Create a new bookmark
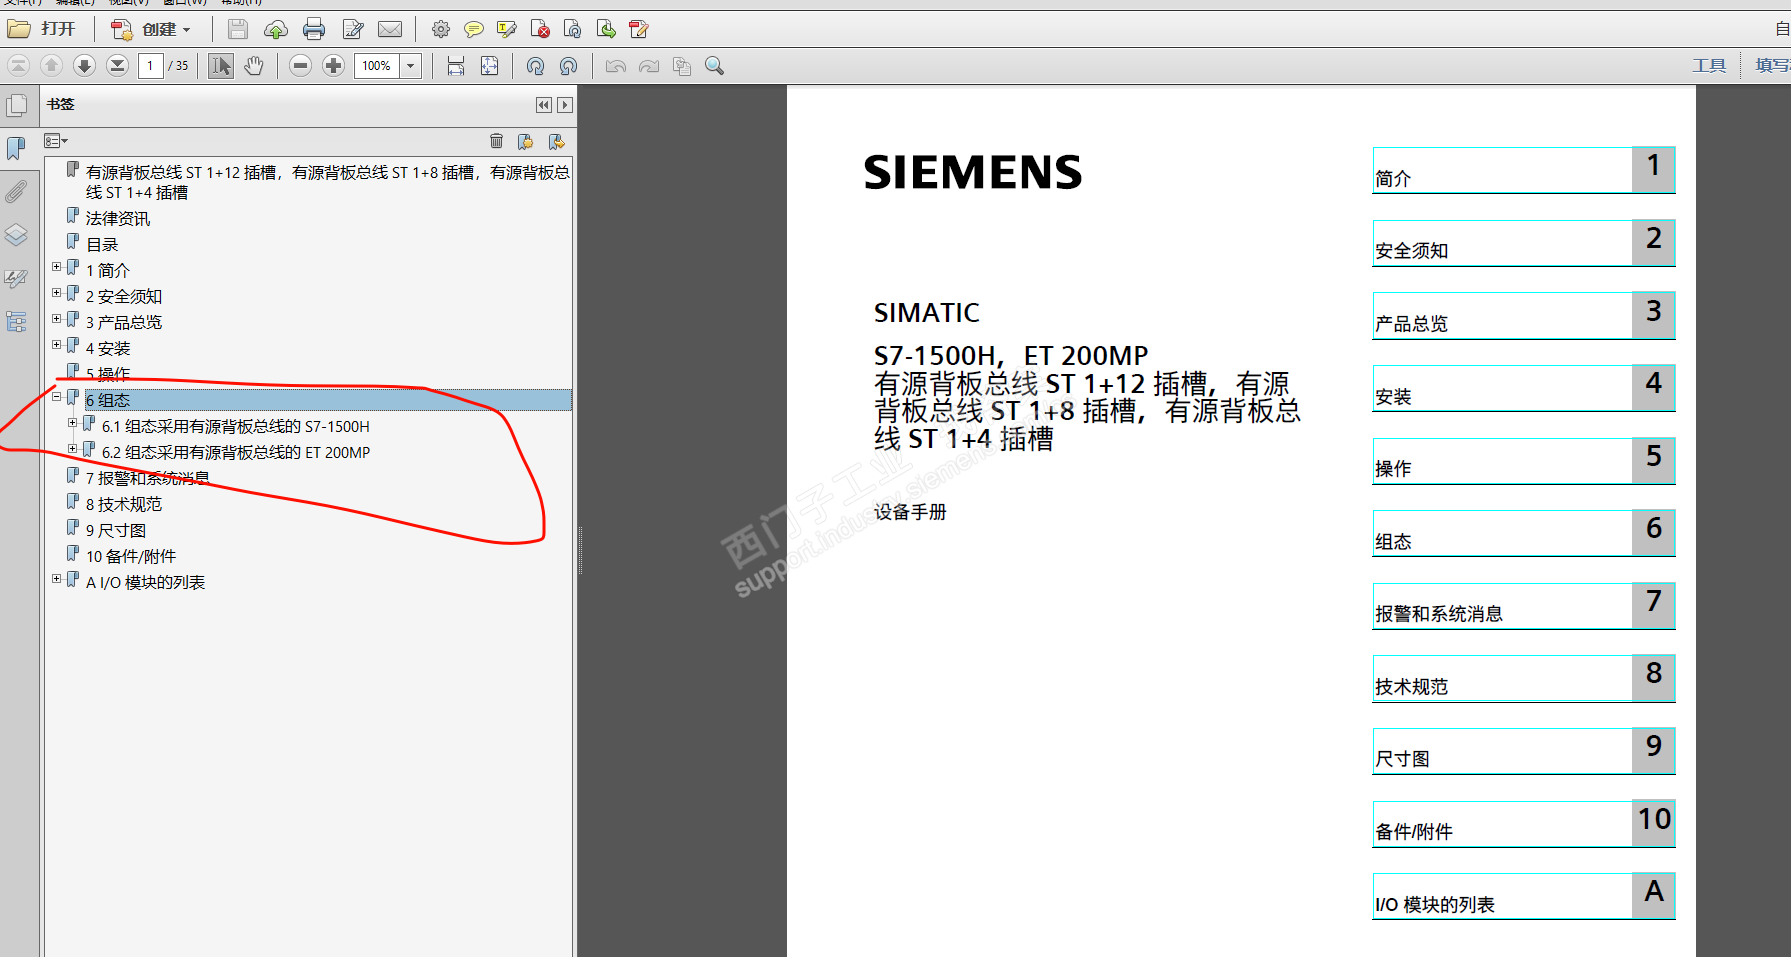 tap(525, 141)
